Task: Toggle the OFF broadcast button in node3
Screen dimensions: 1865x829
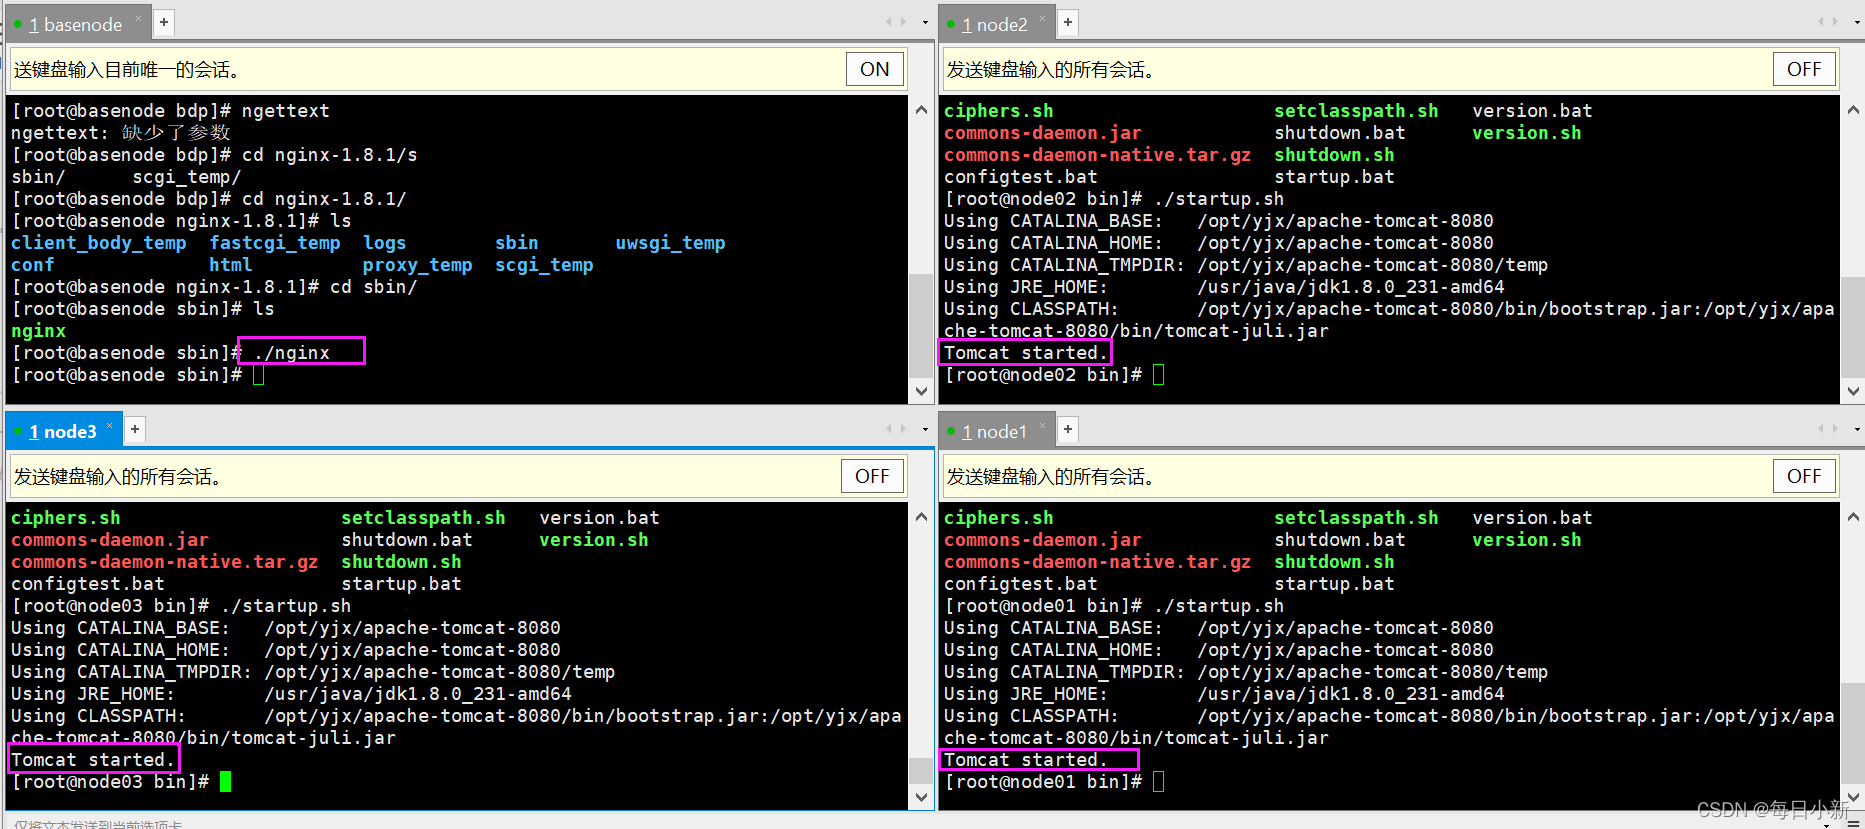Action: (x=872, y=476)
